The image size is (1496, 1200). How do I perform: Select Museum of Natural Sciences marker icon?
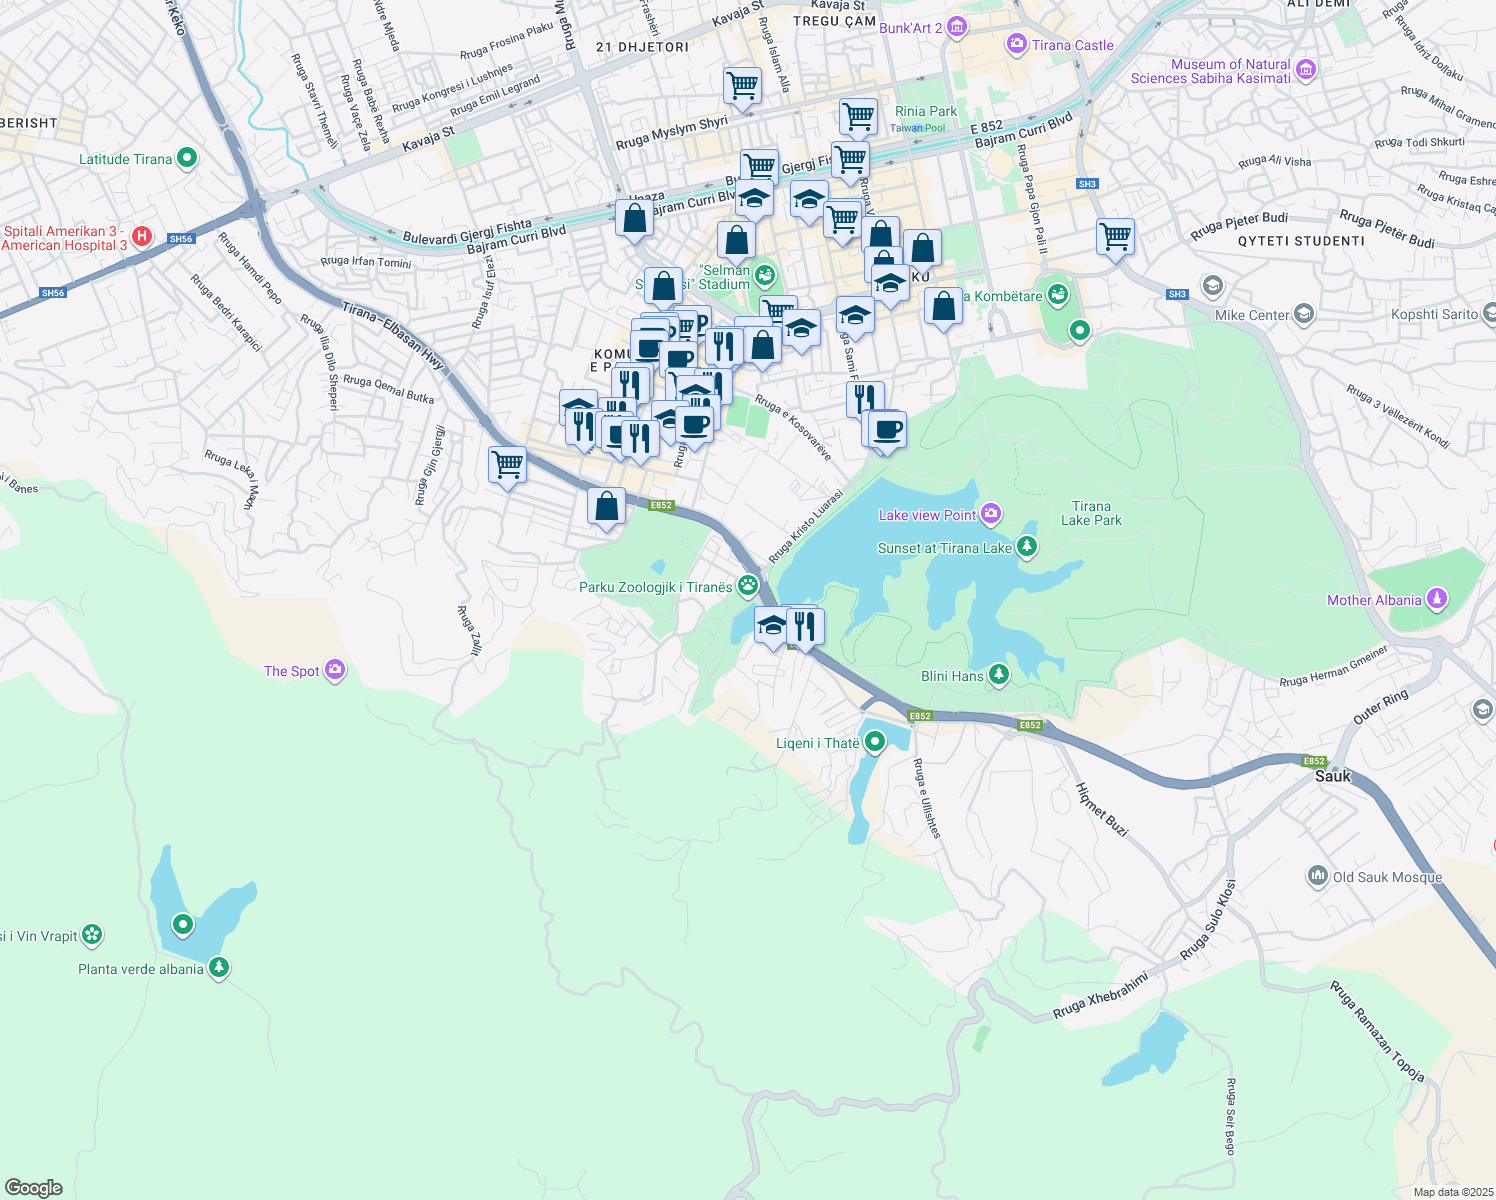(1305, 70)
